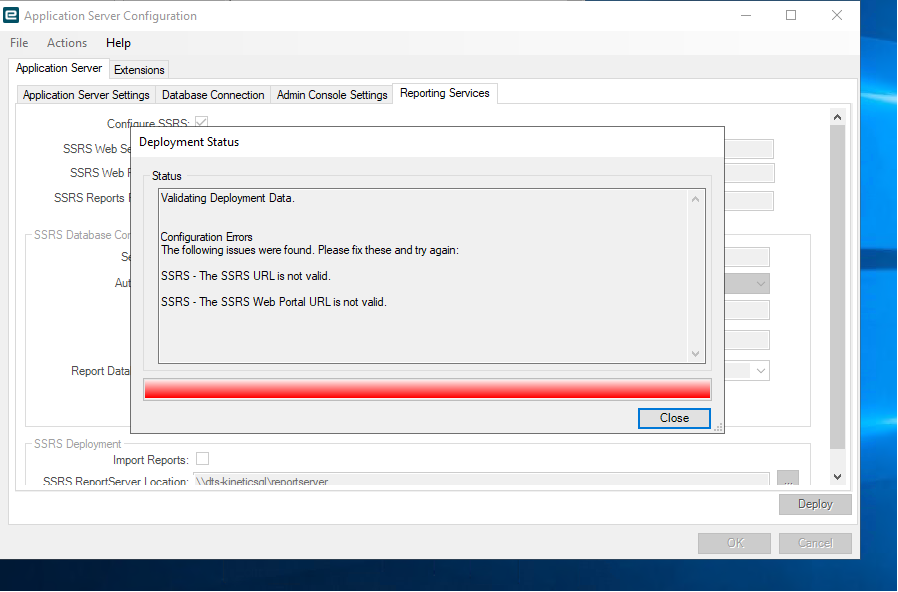Click the 'Configuration Errors' heading text
This screenshot has width=898, height=592.
click(206, 236)
